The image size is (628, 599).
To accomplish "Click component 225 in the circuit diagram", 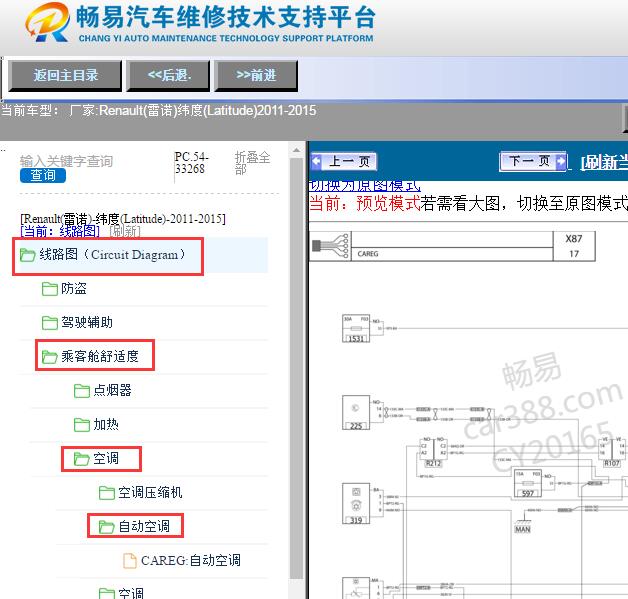I will click(356, 413).
